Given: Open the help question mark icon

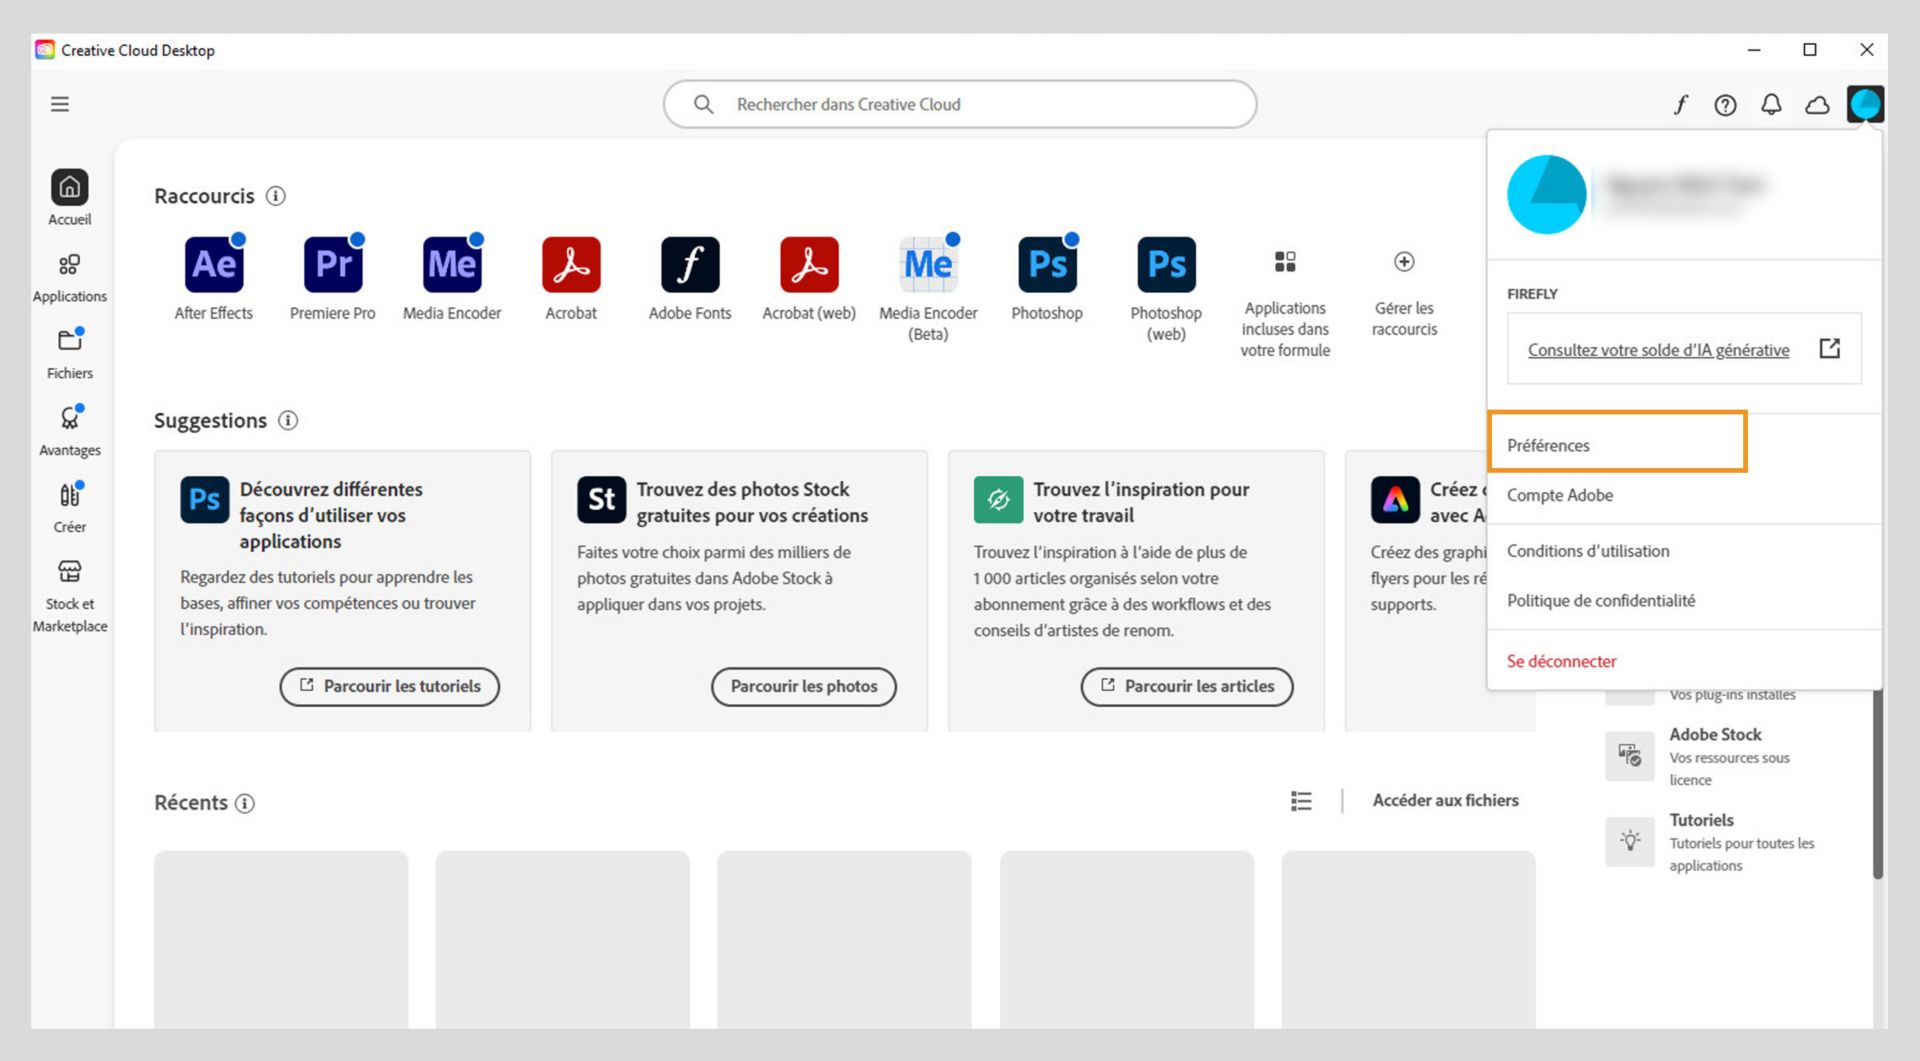Looking at the screenshot, I should coord(1725,105).
